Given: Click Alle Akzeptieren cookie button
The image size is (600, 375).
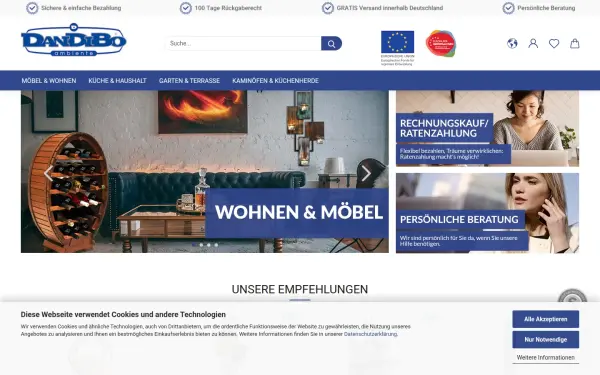Looking at the screenshot, I should coord(546,319).
